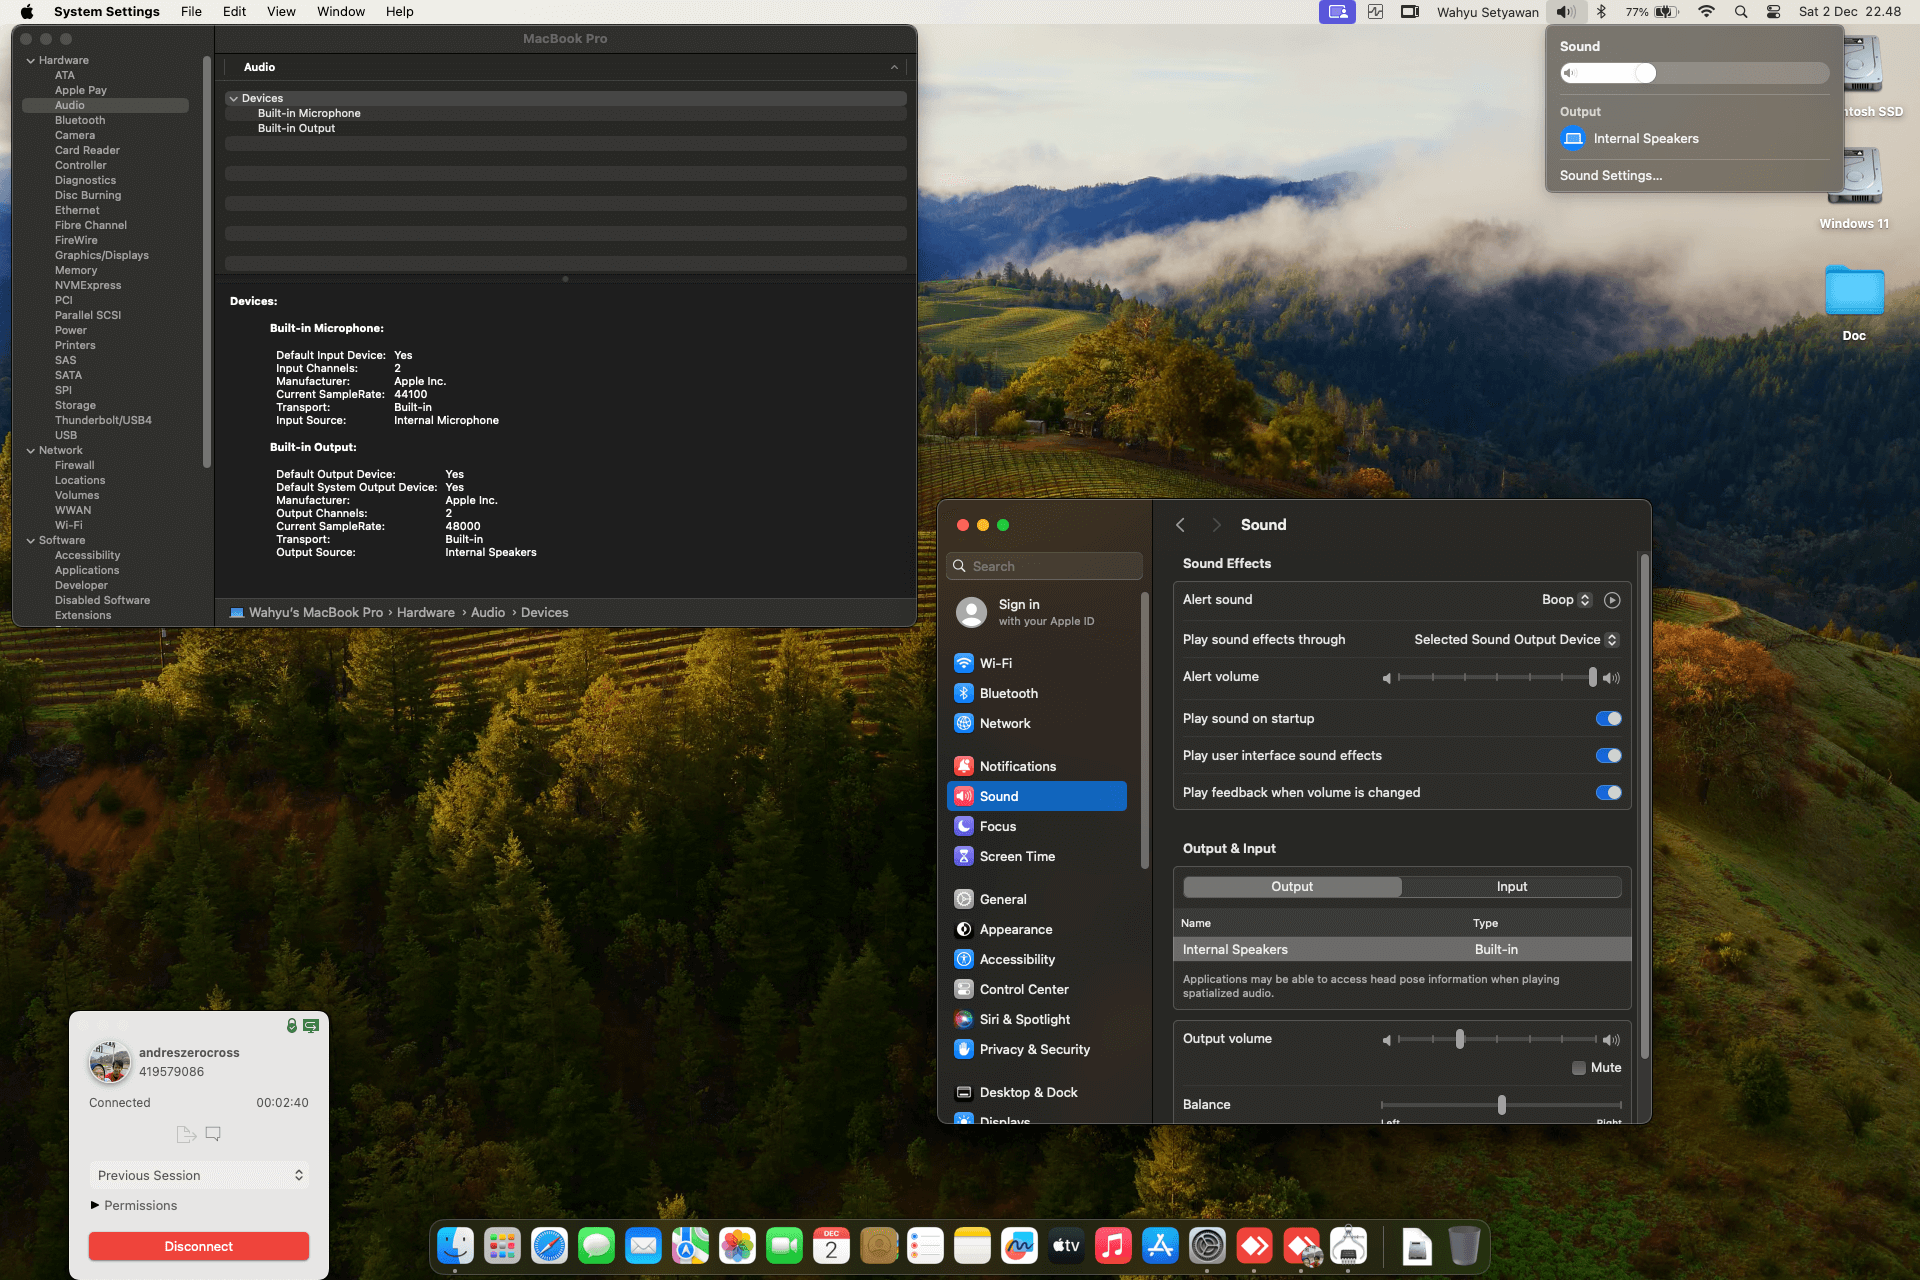The image size is (1920, 1280).
Task: Switch to the Input tab
Action: point(1511,887)
